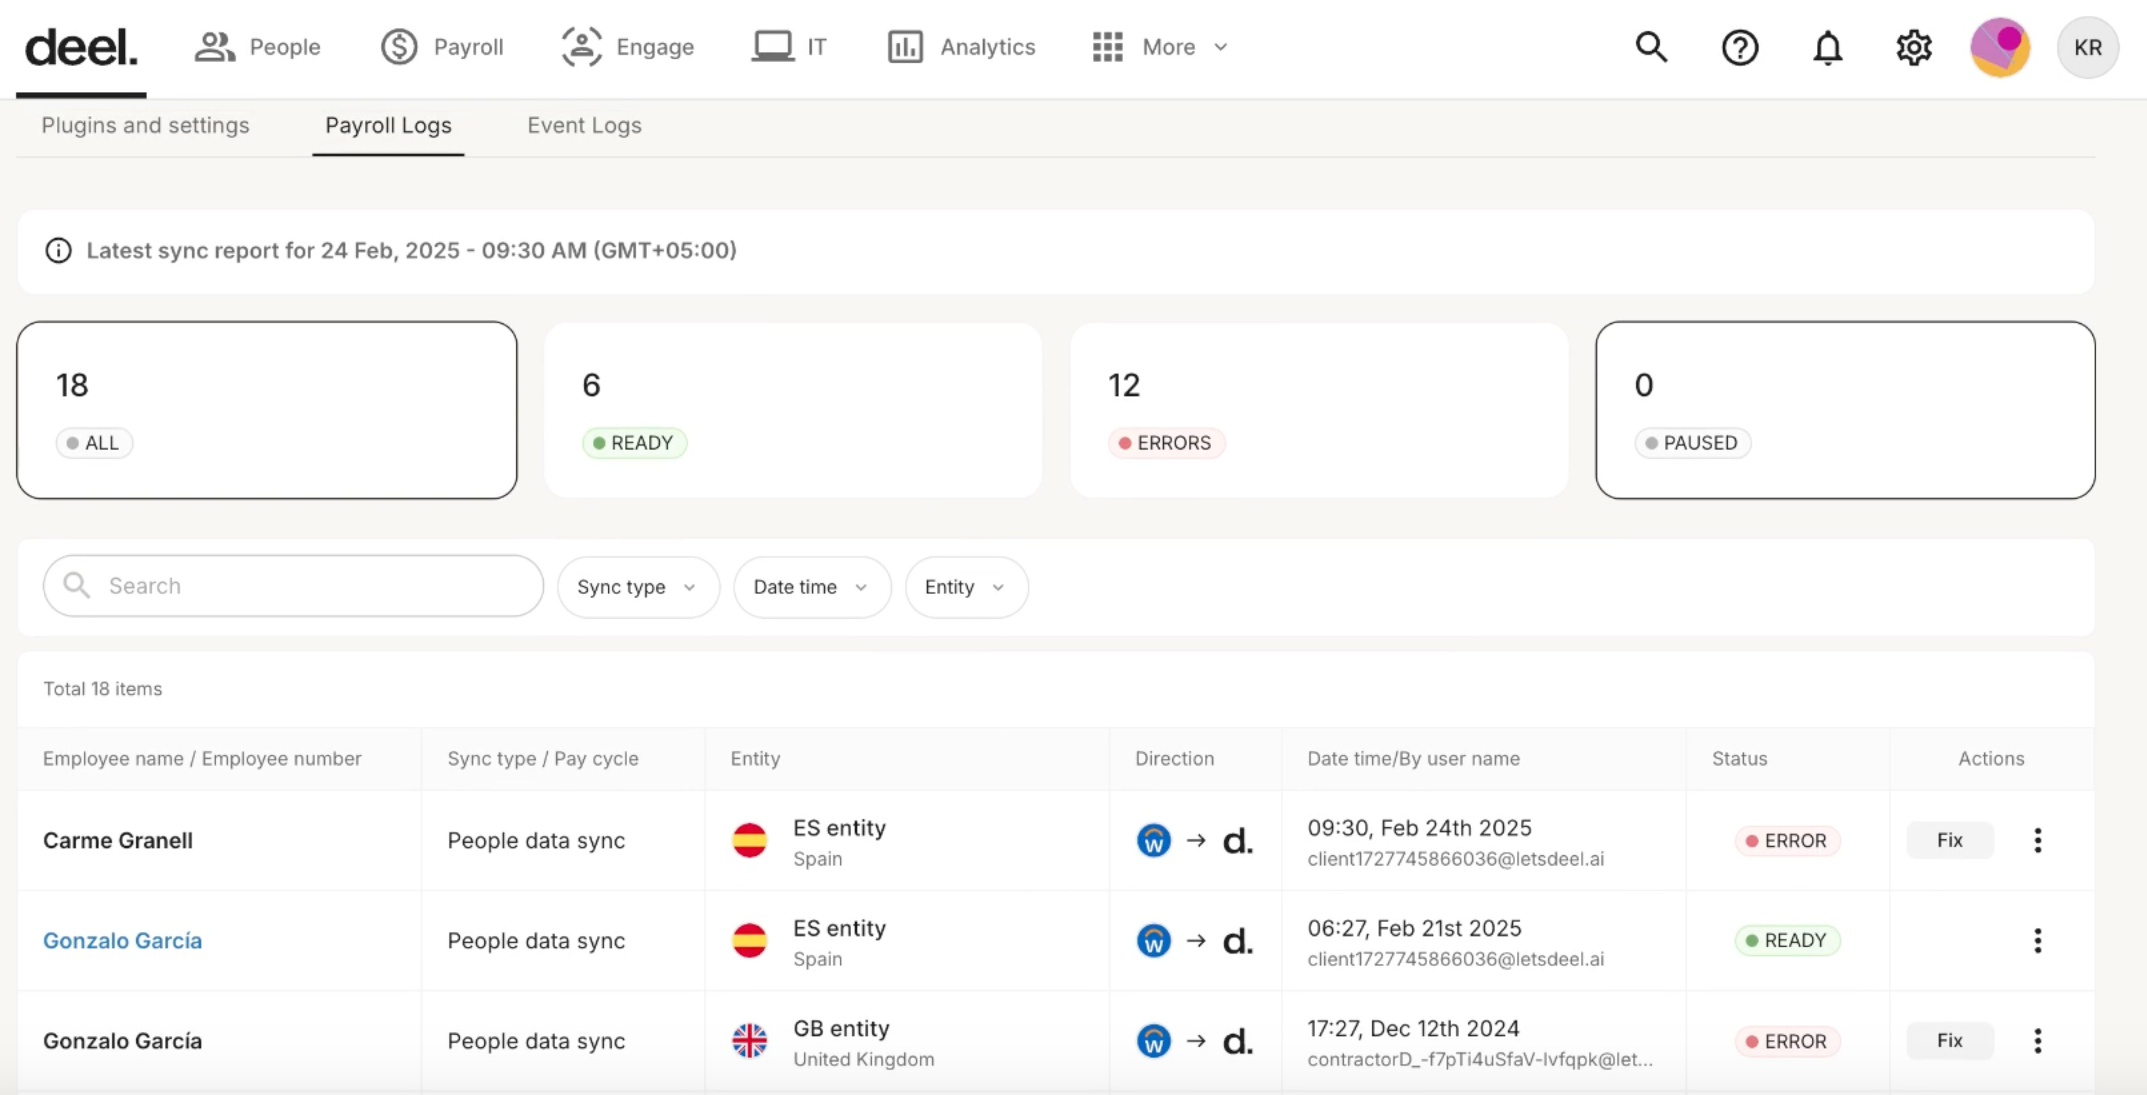
Task: Open the KR user profile avatar
Action: (2088, 47)
